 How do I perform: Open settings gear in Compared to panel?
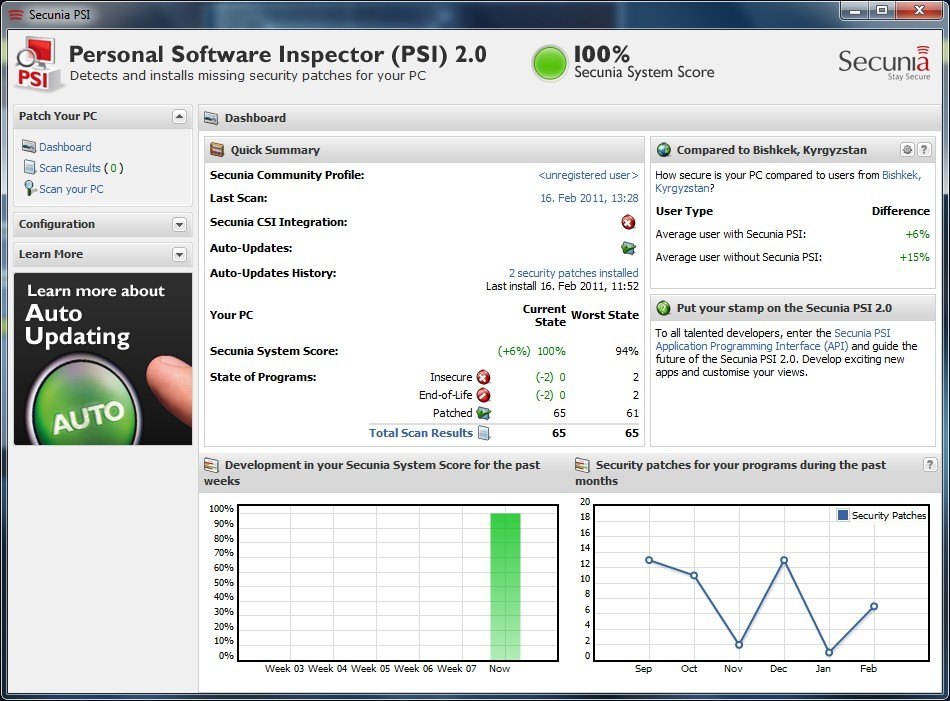pos(907,150)
